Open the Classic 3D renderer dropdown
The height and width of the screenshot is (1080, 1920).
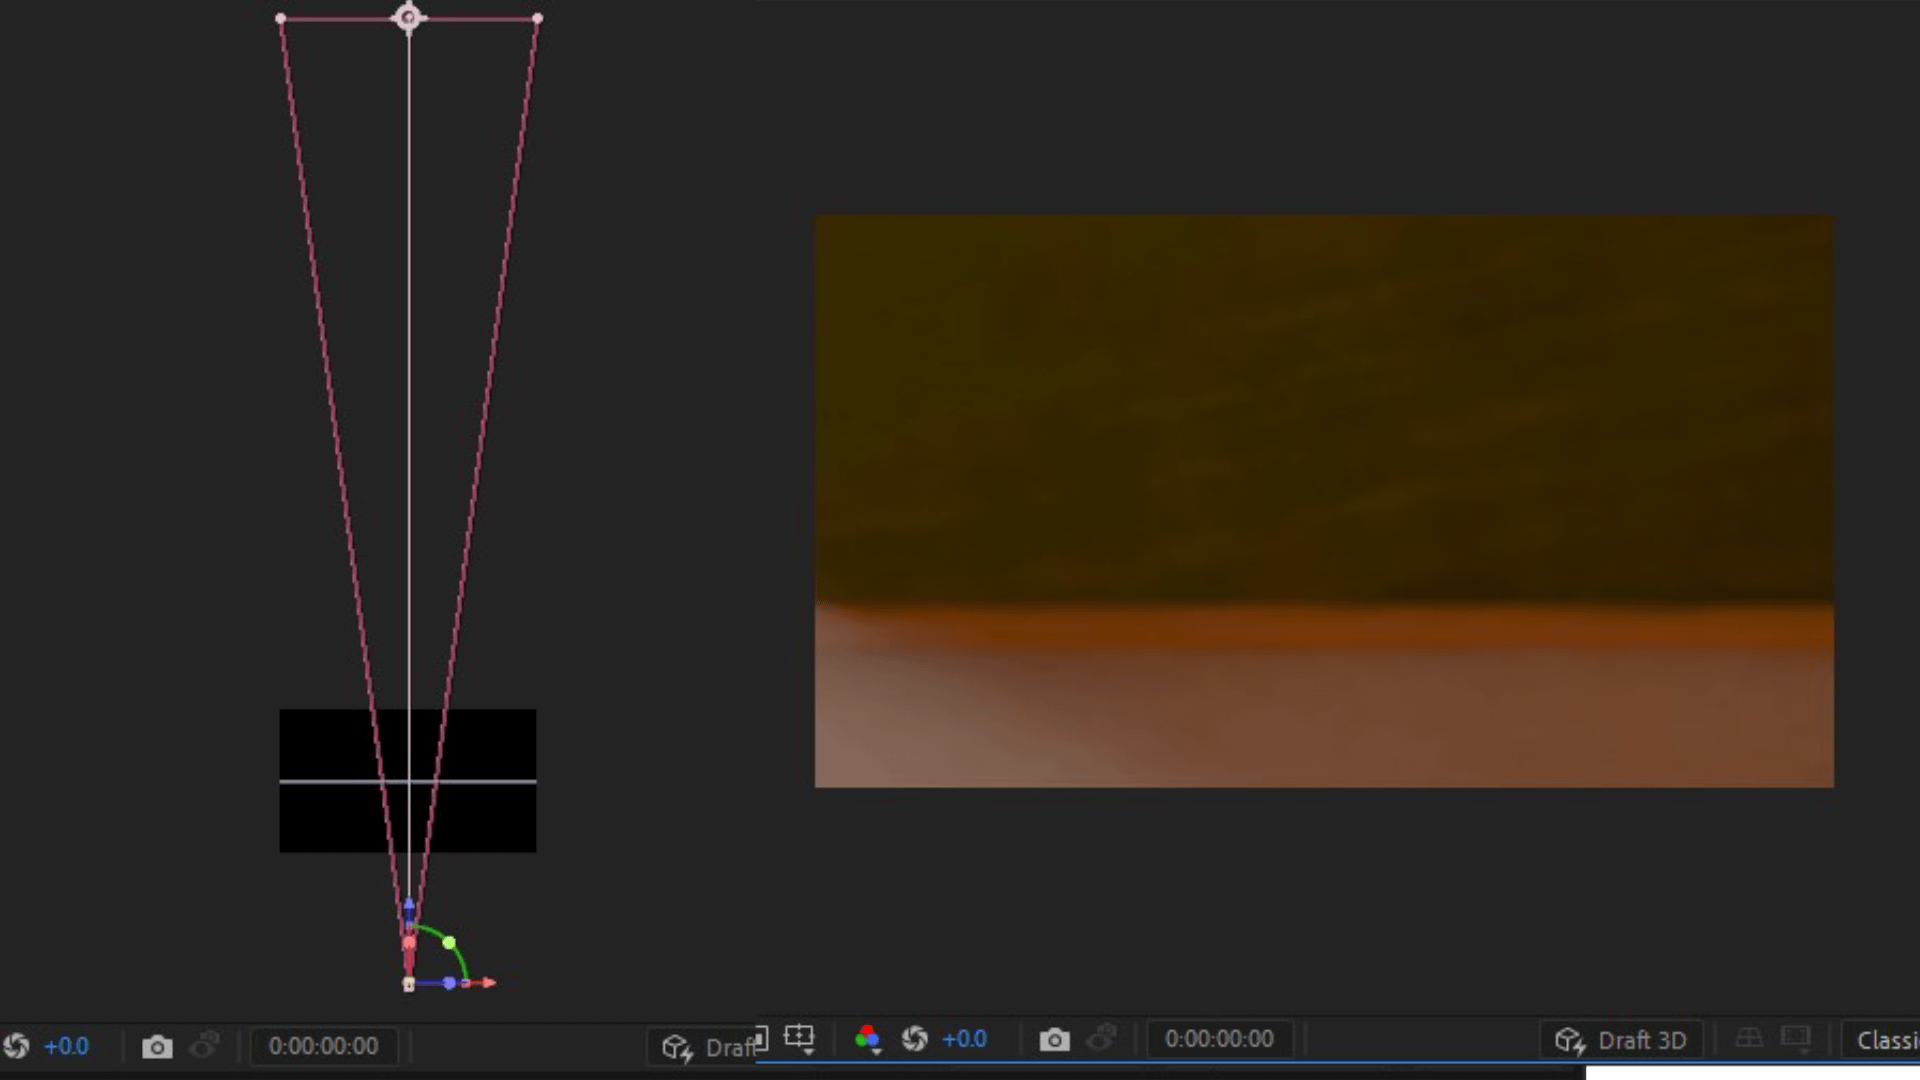point(1886,1040)
